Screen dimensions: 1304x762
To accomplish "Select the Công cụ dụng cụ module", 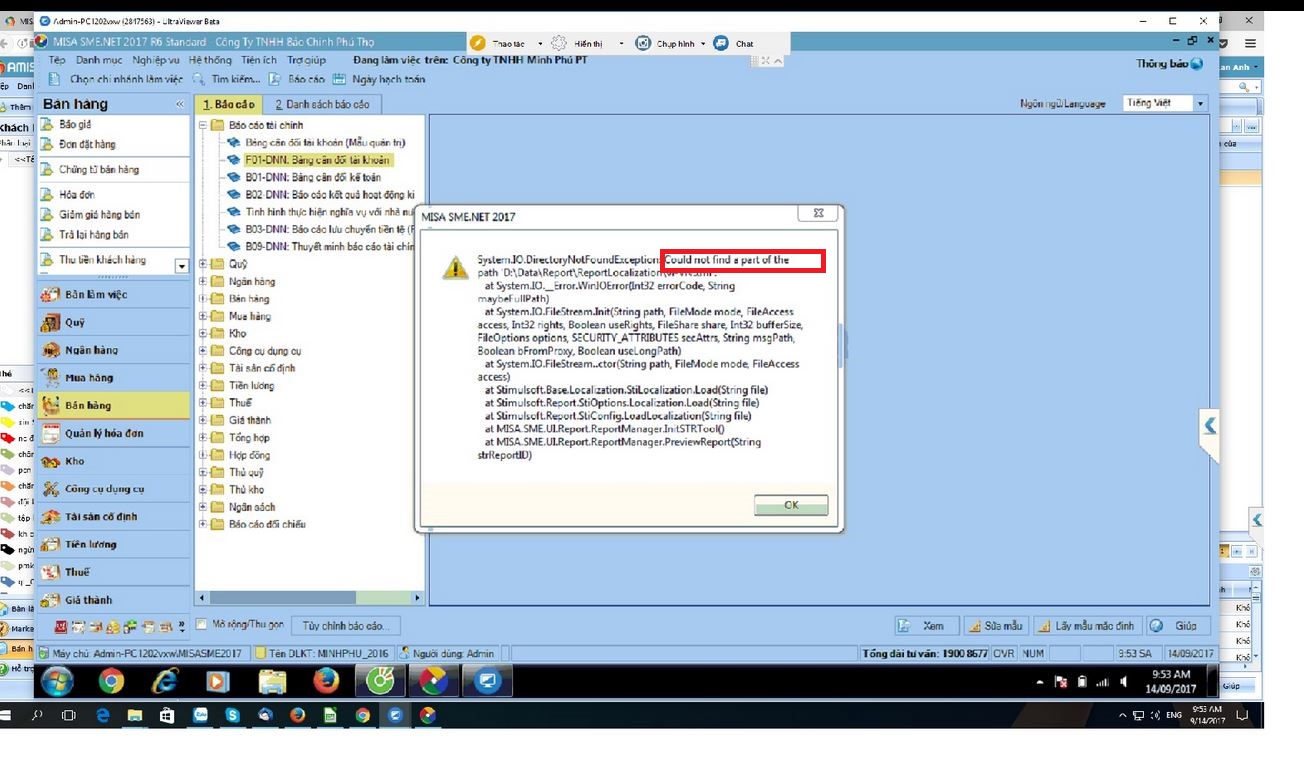I will 113,489.
